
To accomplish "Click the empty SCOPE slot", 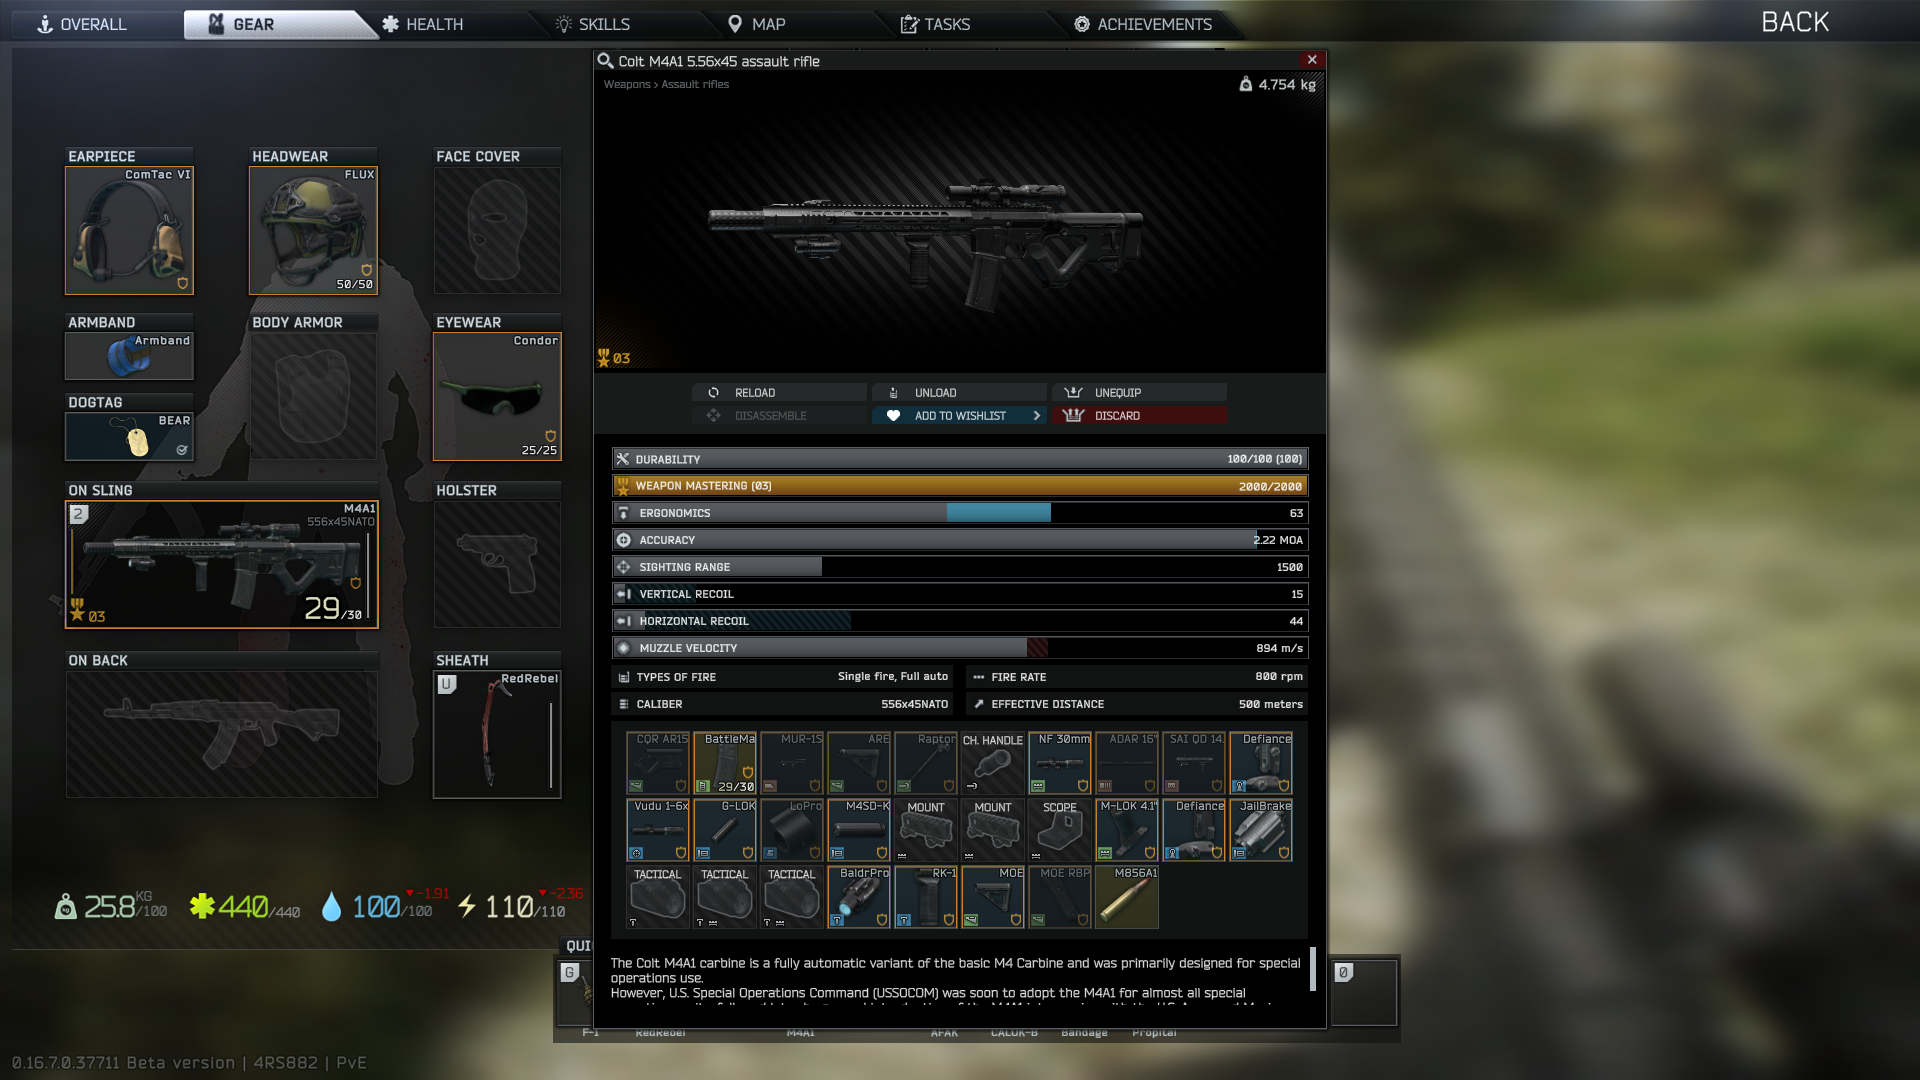I will click(1060, 830).
